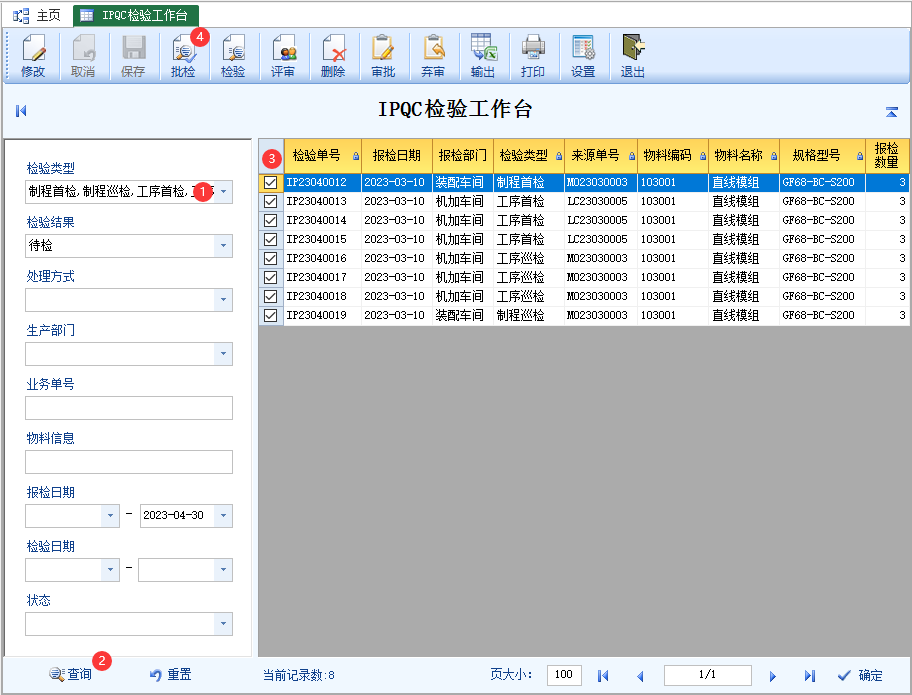Click the 检验单号 column lock icon
Image resolution: width=912 pixels, height=695 pixels.
click(356, 156)
